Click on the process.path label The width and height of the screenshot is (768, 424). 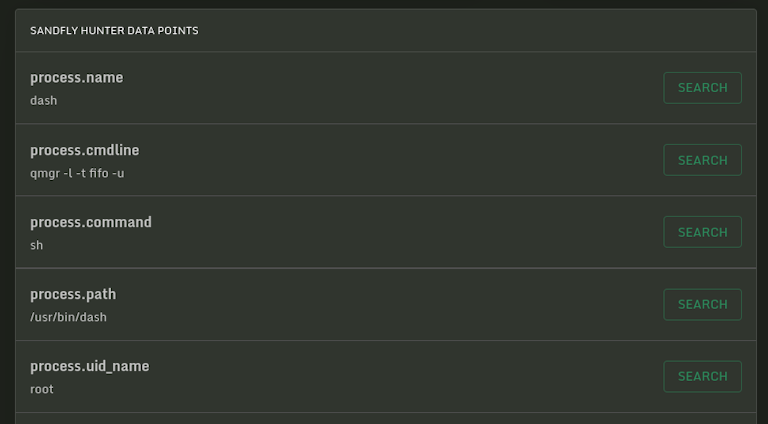(73, 294)
